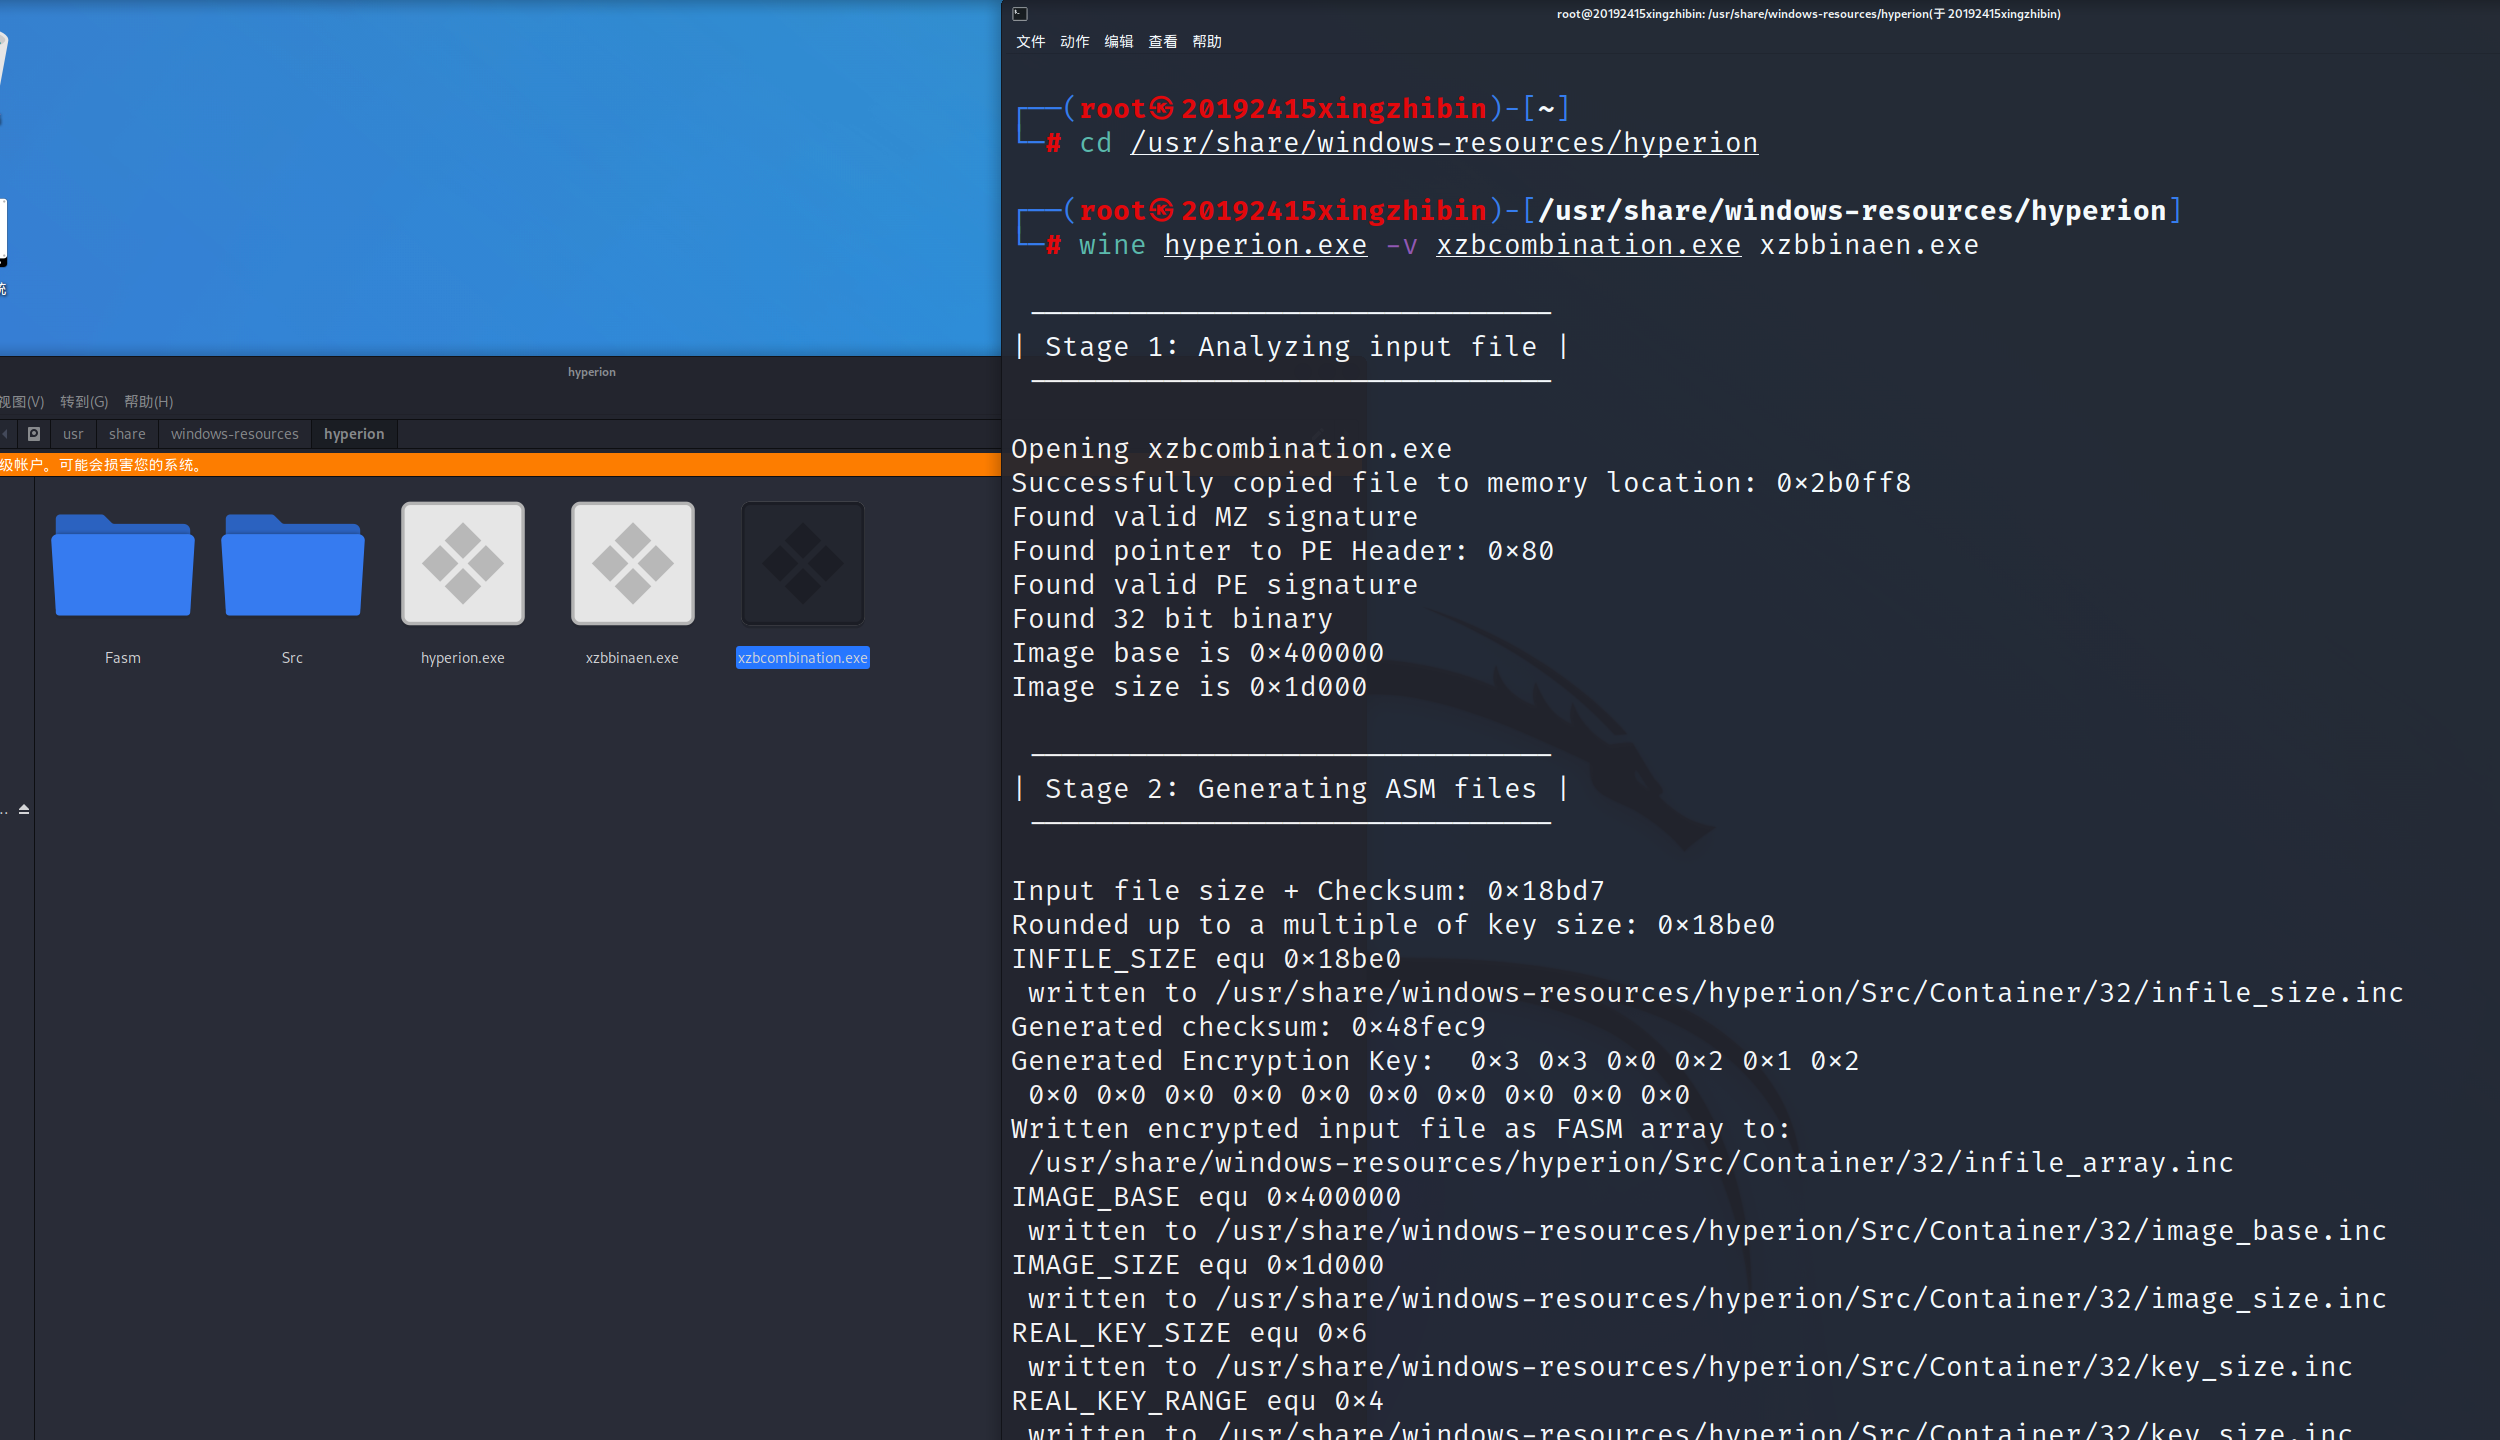This screenshot has width=2500, height=1440.
Task: Open the terminal 查看 menu
Action: (x=1162, y=42)
